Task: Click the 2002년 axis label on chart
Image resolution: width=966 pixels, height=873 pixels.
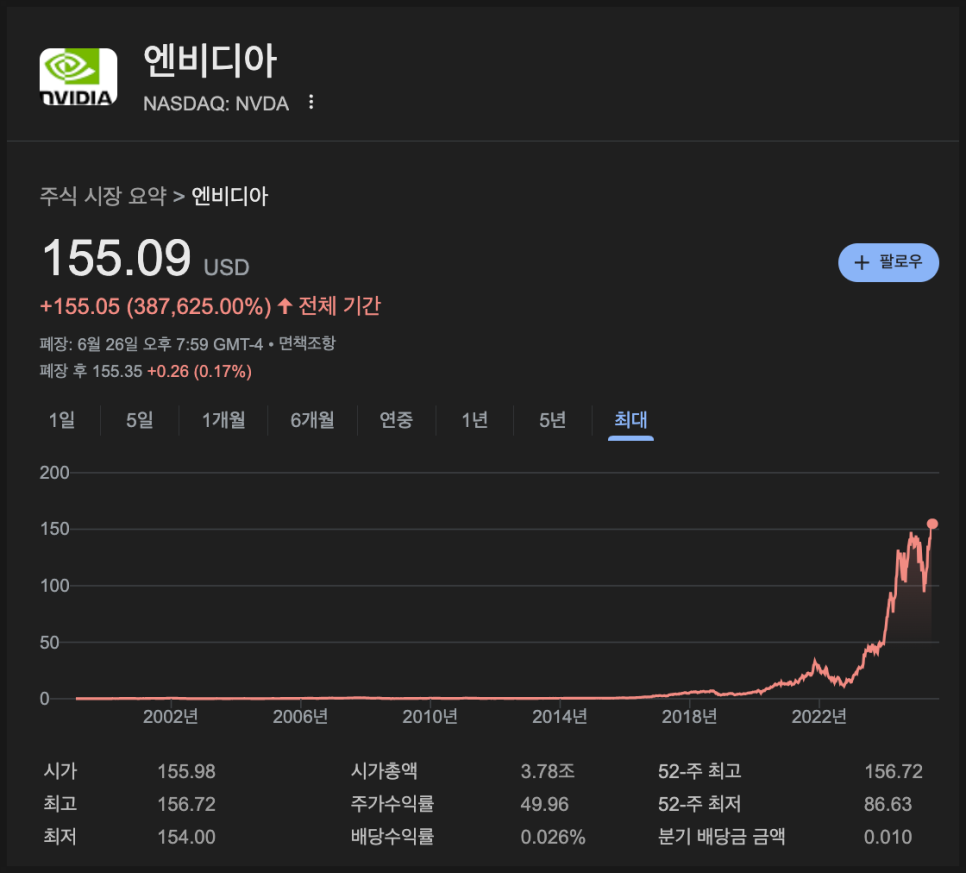Action: [x=170, y=717]
